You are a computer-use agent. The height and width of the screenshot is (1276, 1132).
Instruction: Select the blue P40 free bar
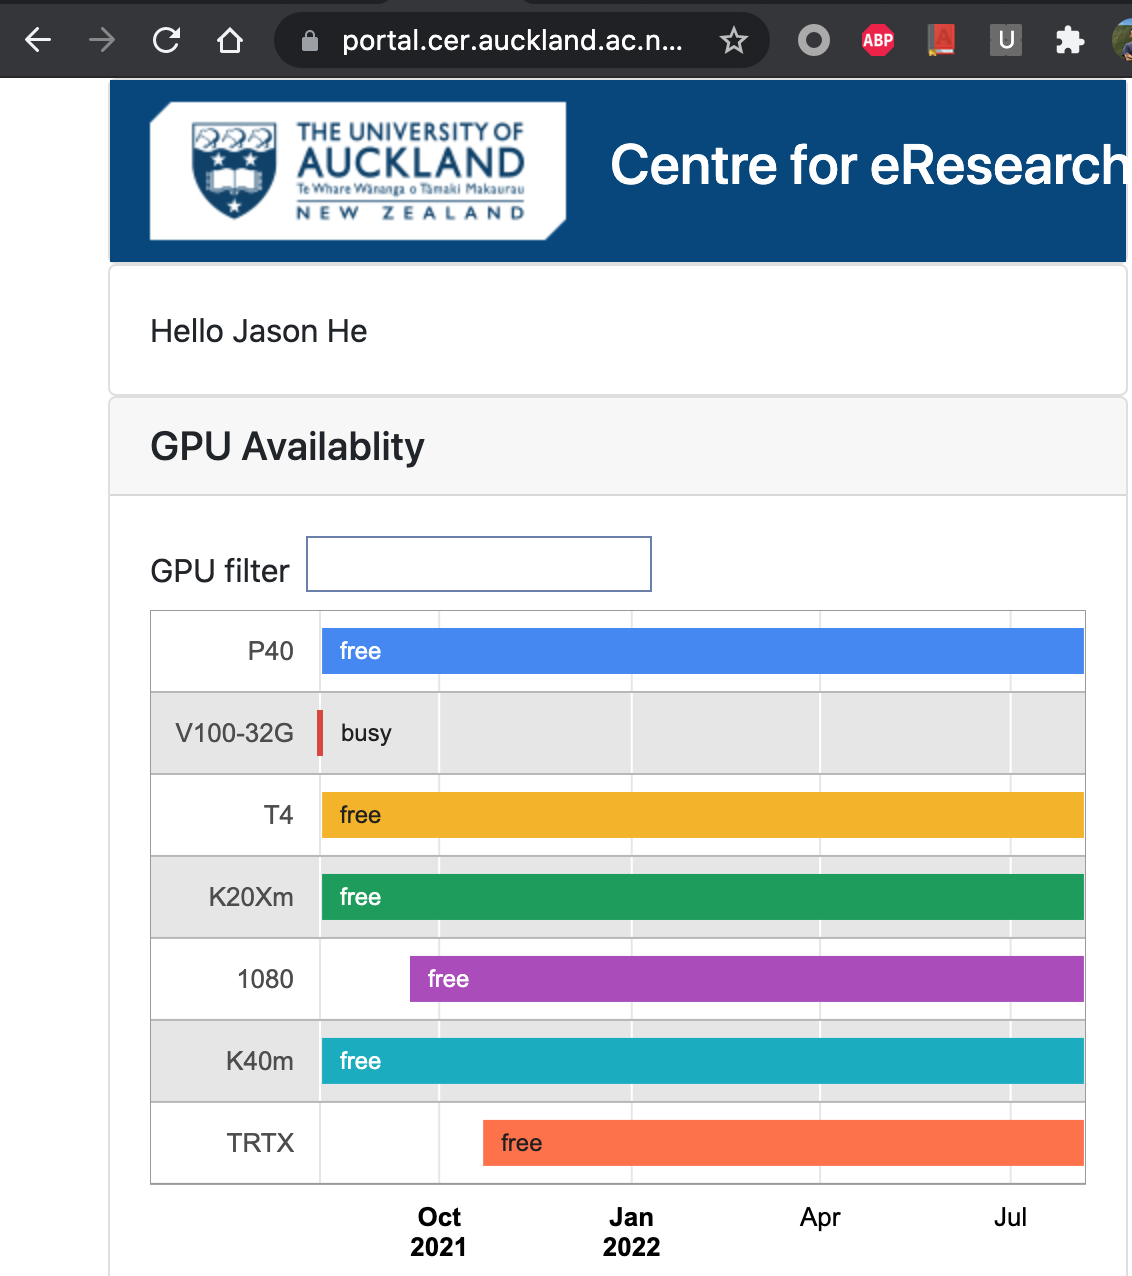[703, 651]
